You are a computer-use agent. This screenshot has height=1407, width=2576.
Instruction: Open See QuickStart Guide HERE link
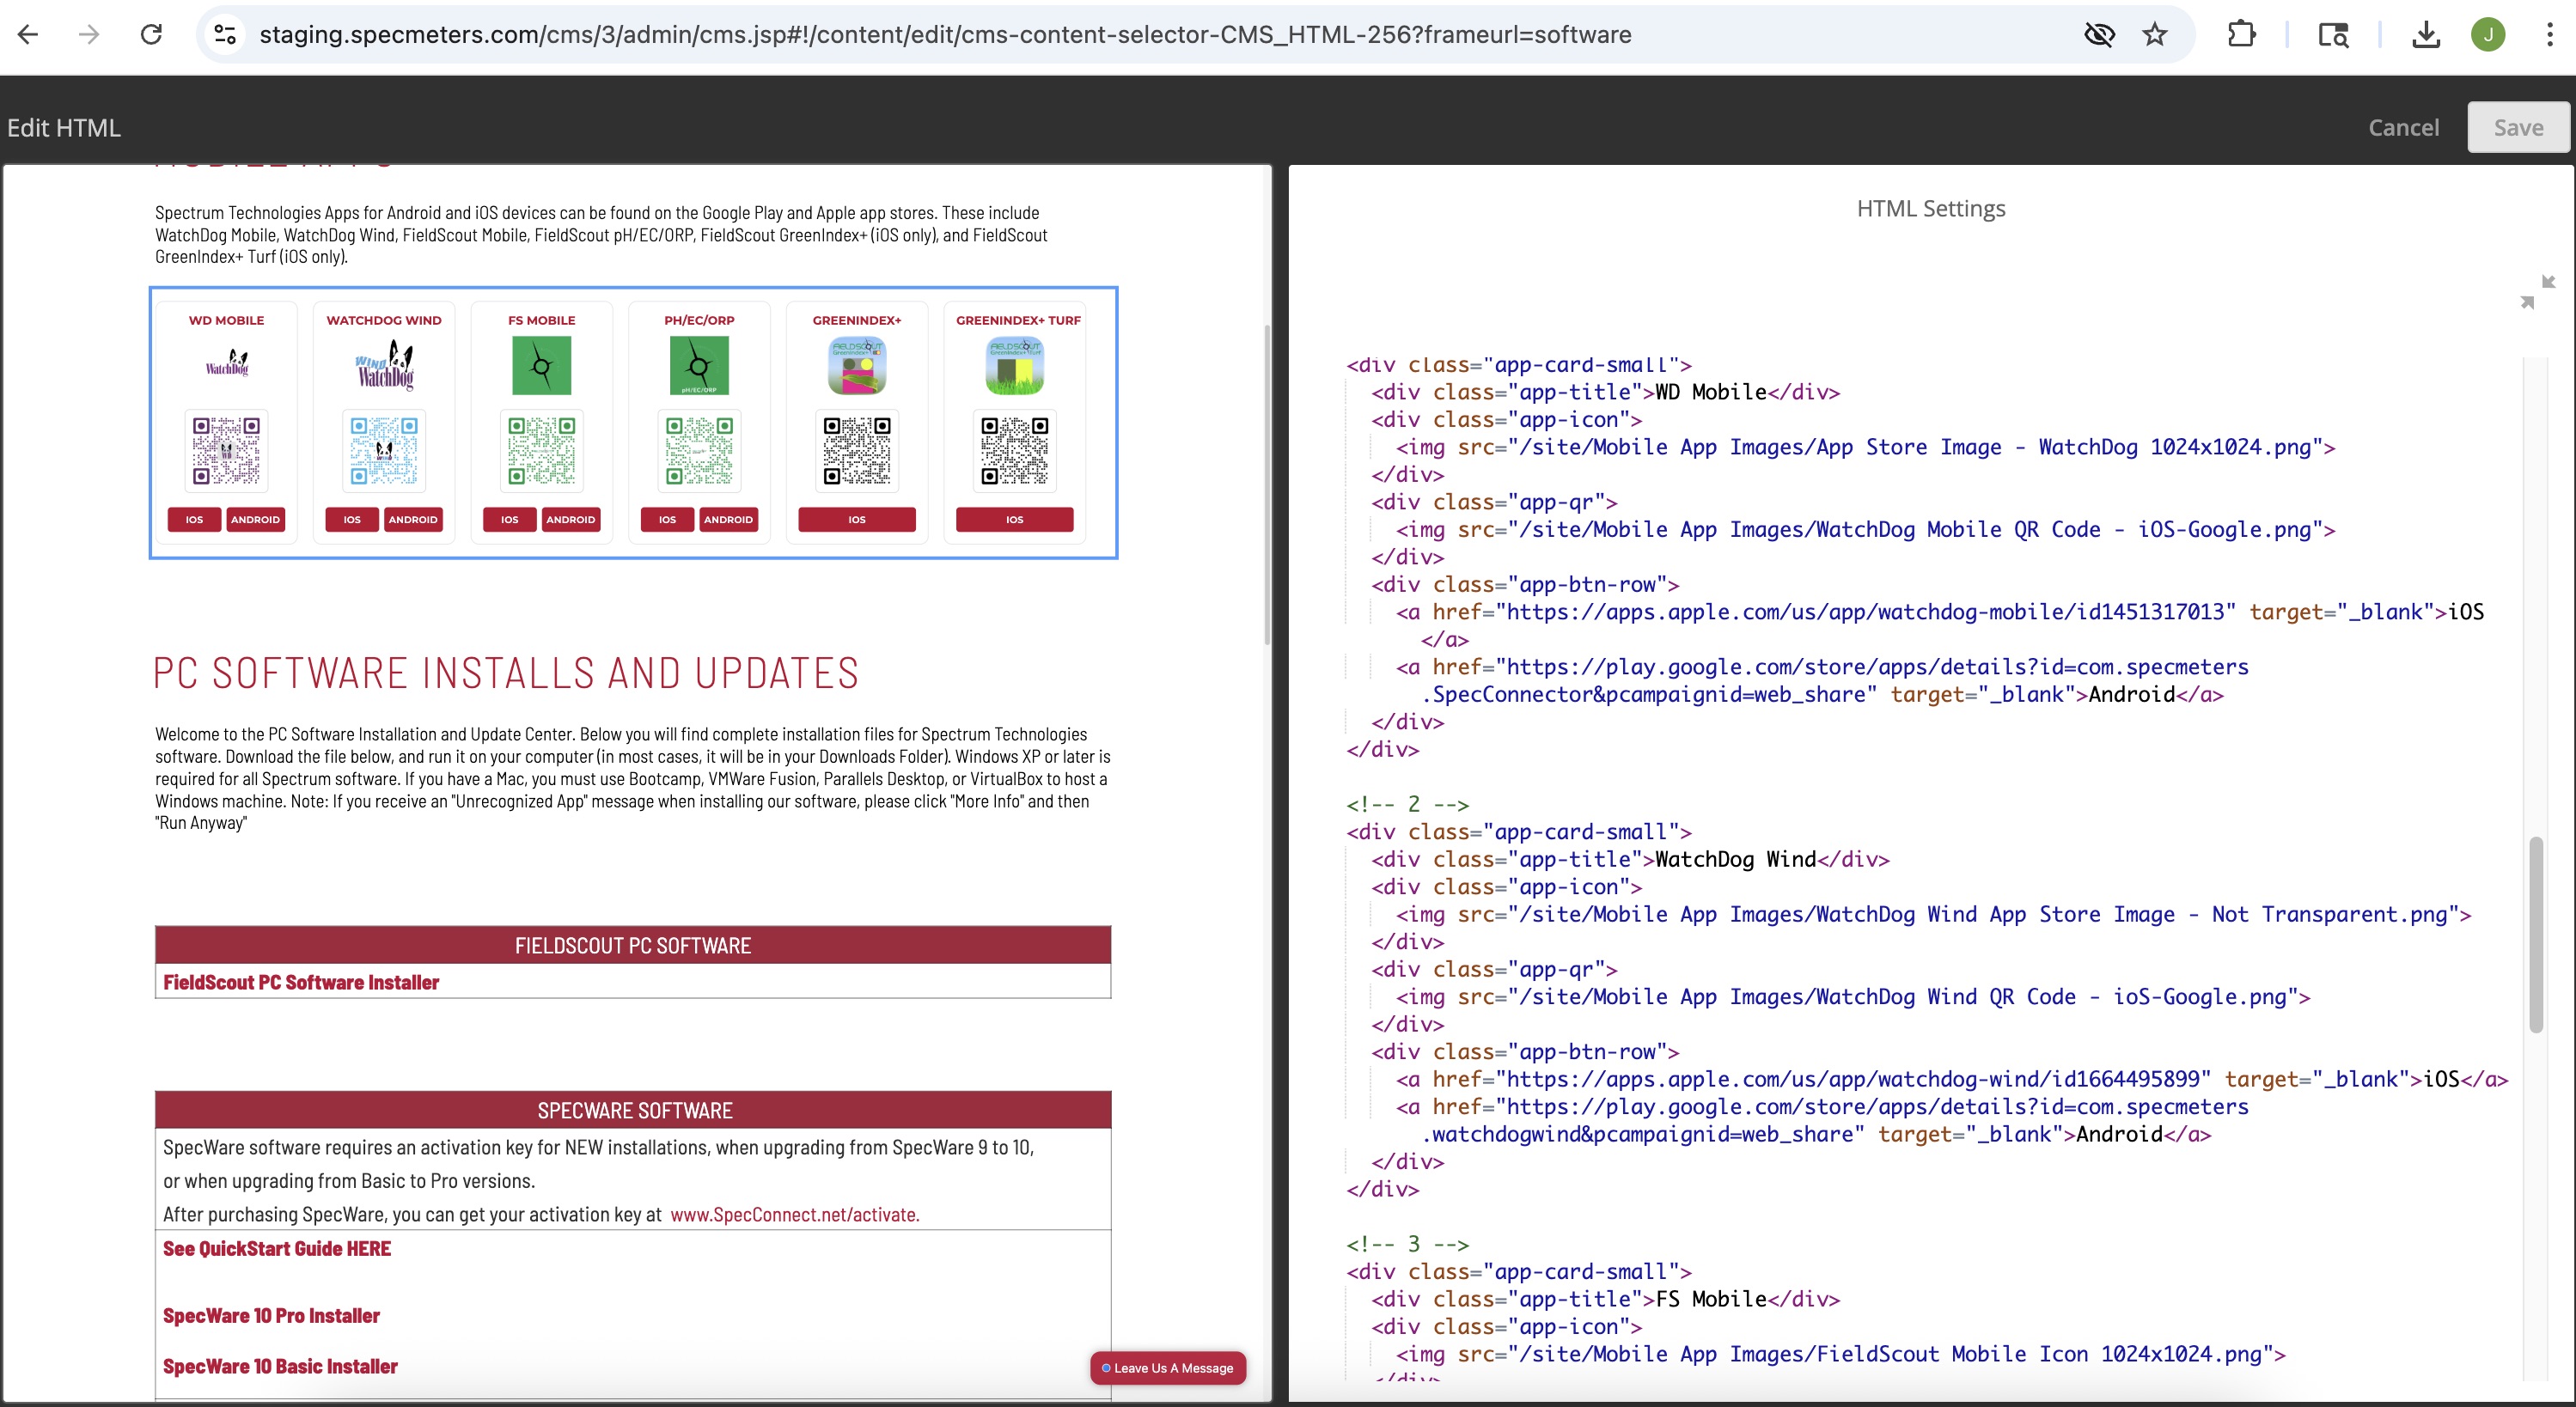[277, 1248]
